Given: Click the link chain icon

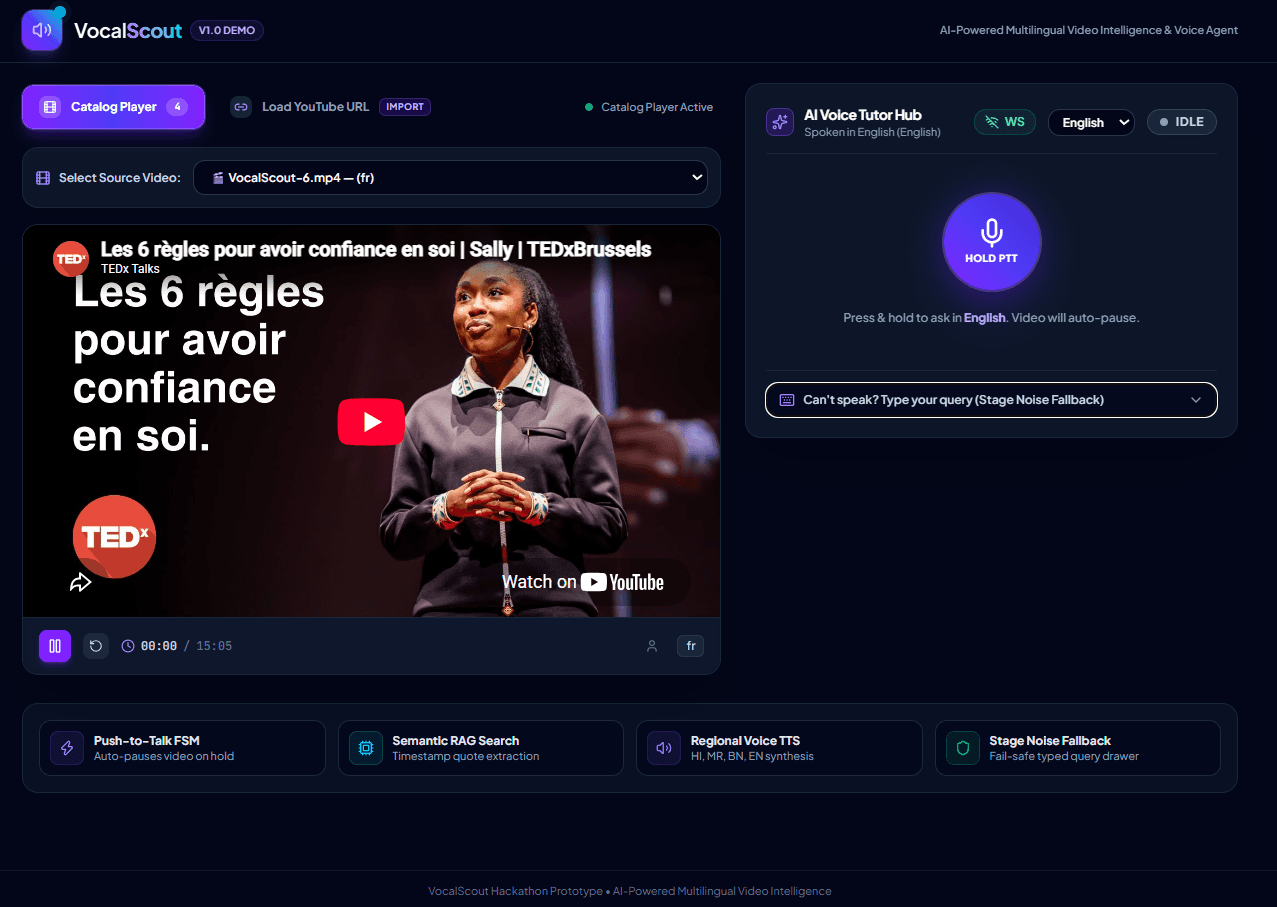Looking at the screenshot, I should click(241, 107).
